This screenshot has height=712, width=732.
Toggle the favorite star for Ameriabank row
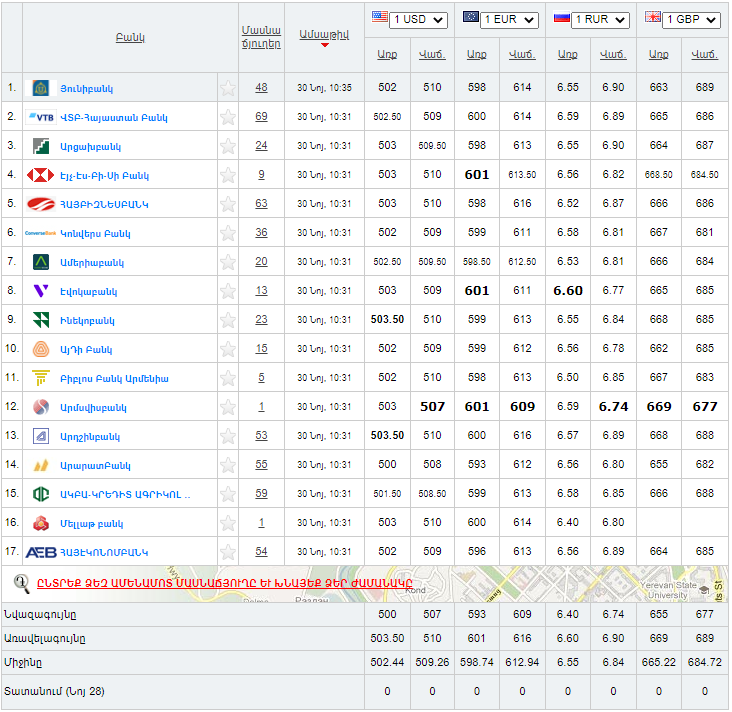pos(228,262)
